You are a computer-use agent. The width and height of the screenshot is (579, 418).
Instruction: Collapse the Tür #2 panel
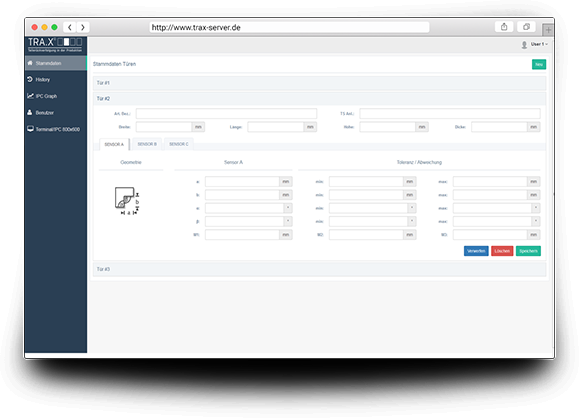[319, 99]
